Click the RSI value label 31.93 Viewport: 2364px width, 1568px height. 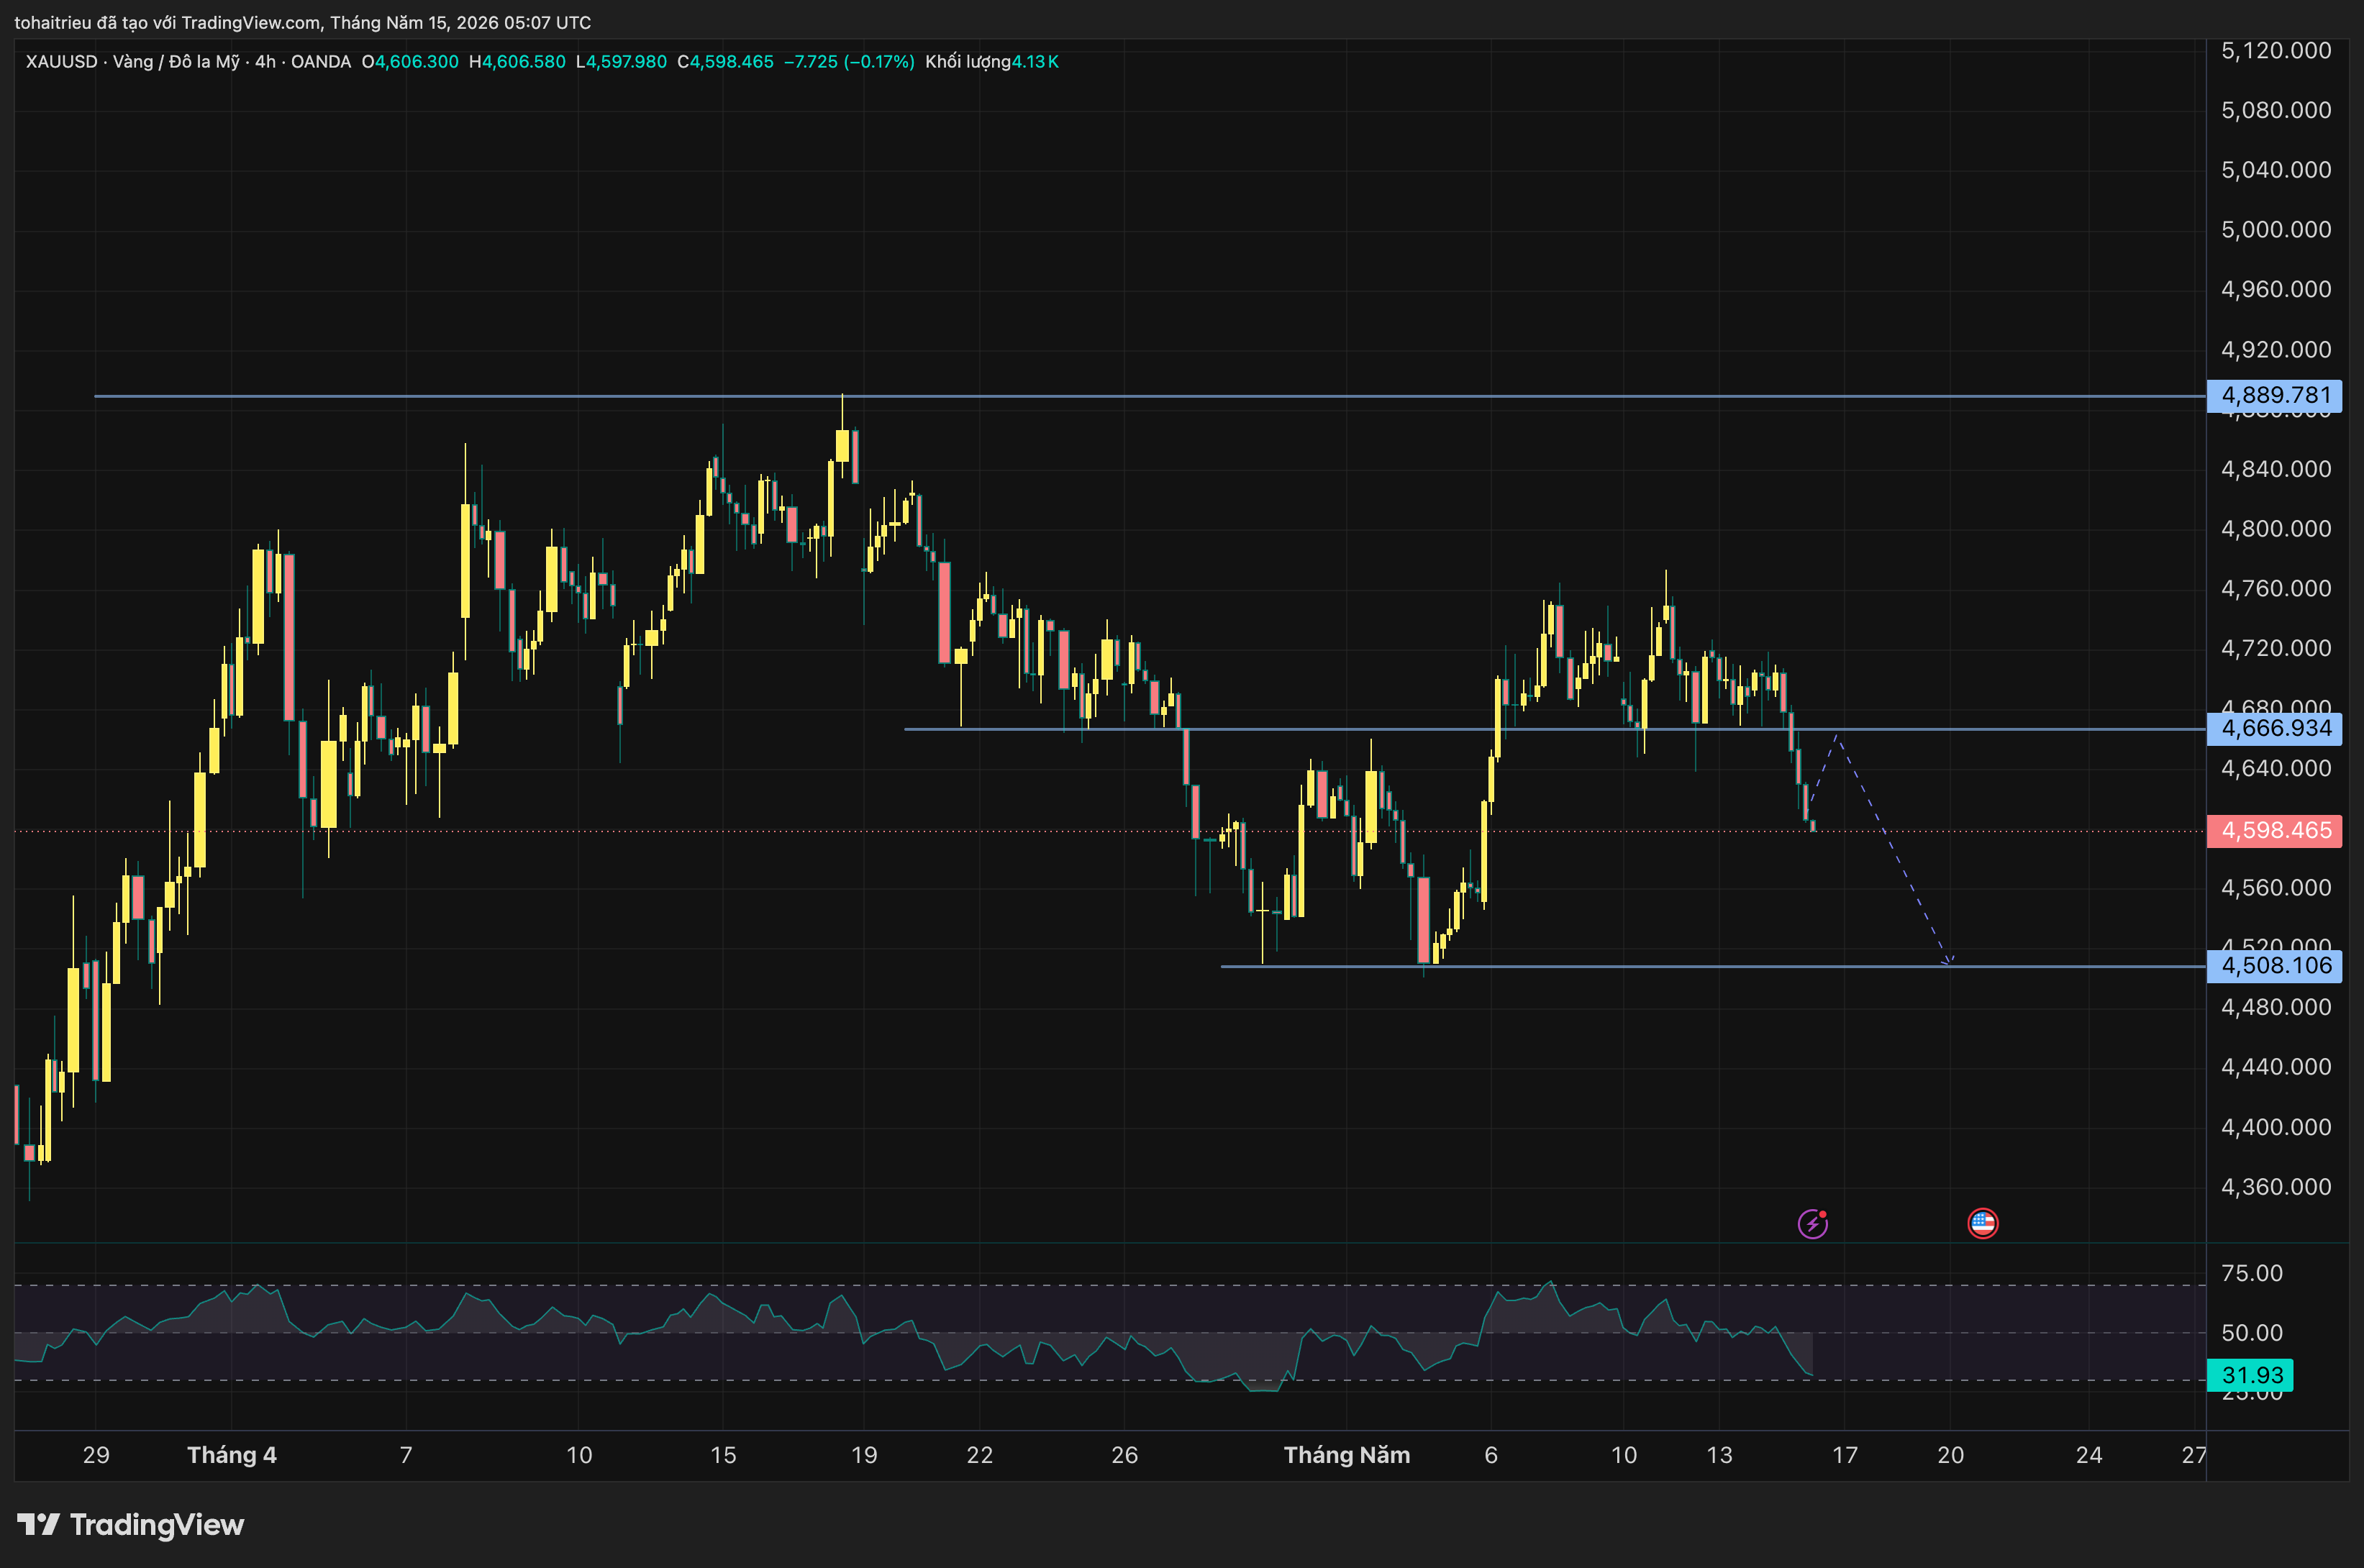(2251, 1375)
